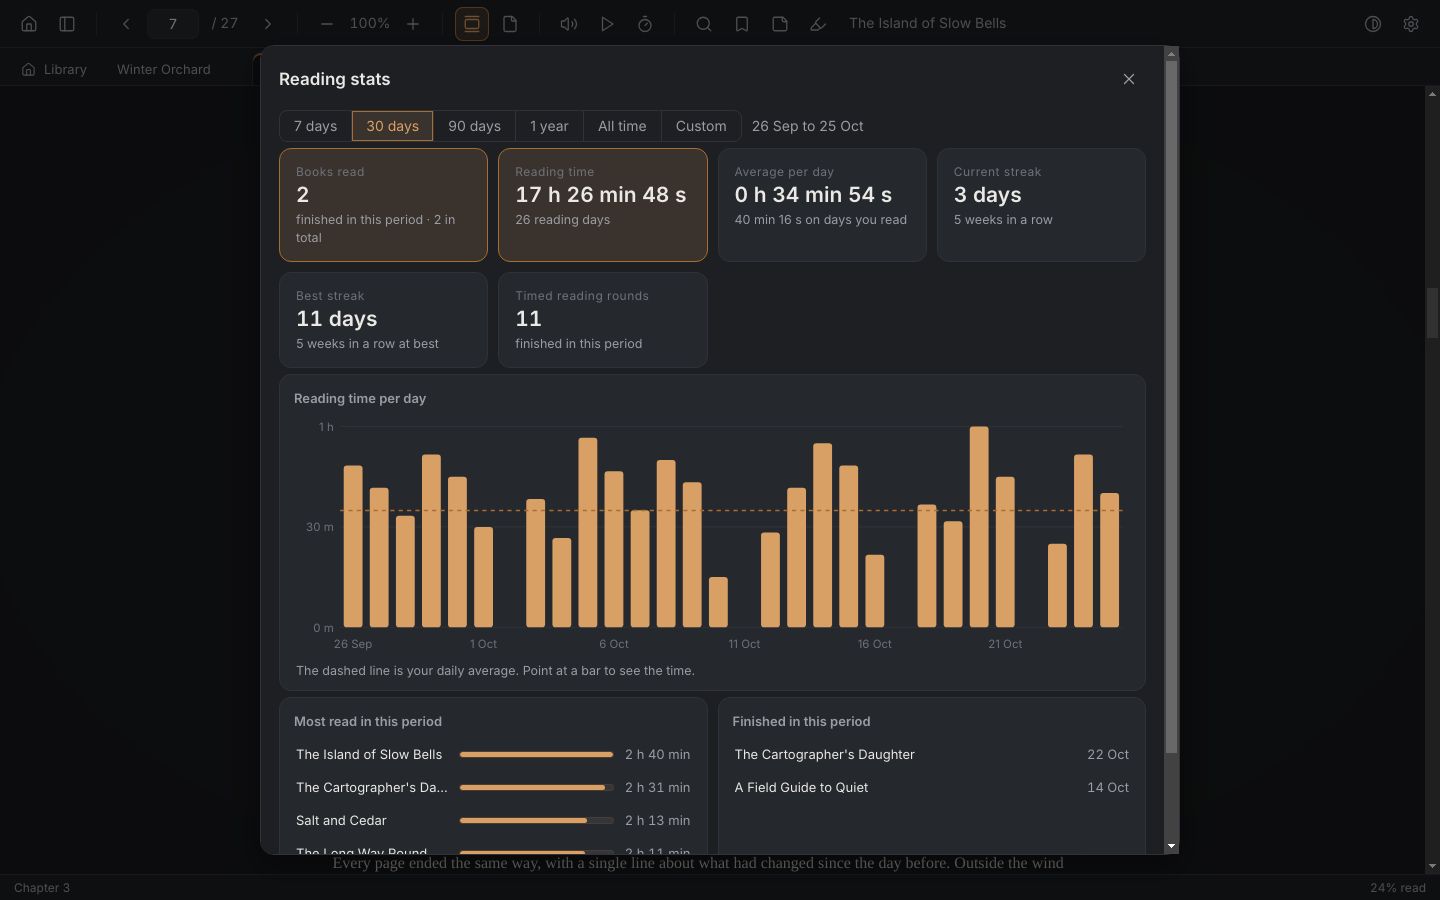Click the 14 Oct finish date
The height and width of the screenshot is (900, 1440).
(1108, 788)
